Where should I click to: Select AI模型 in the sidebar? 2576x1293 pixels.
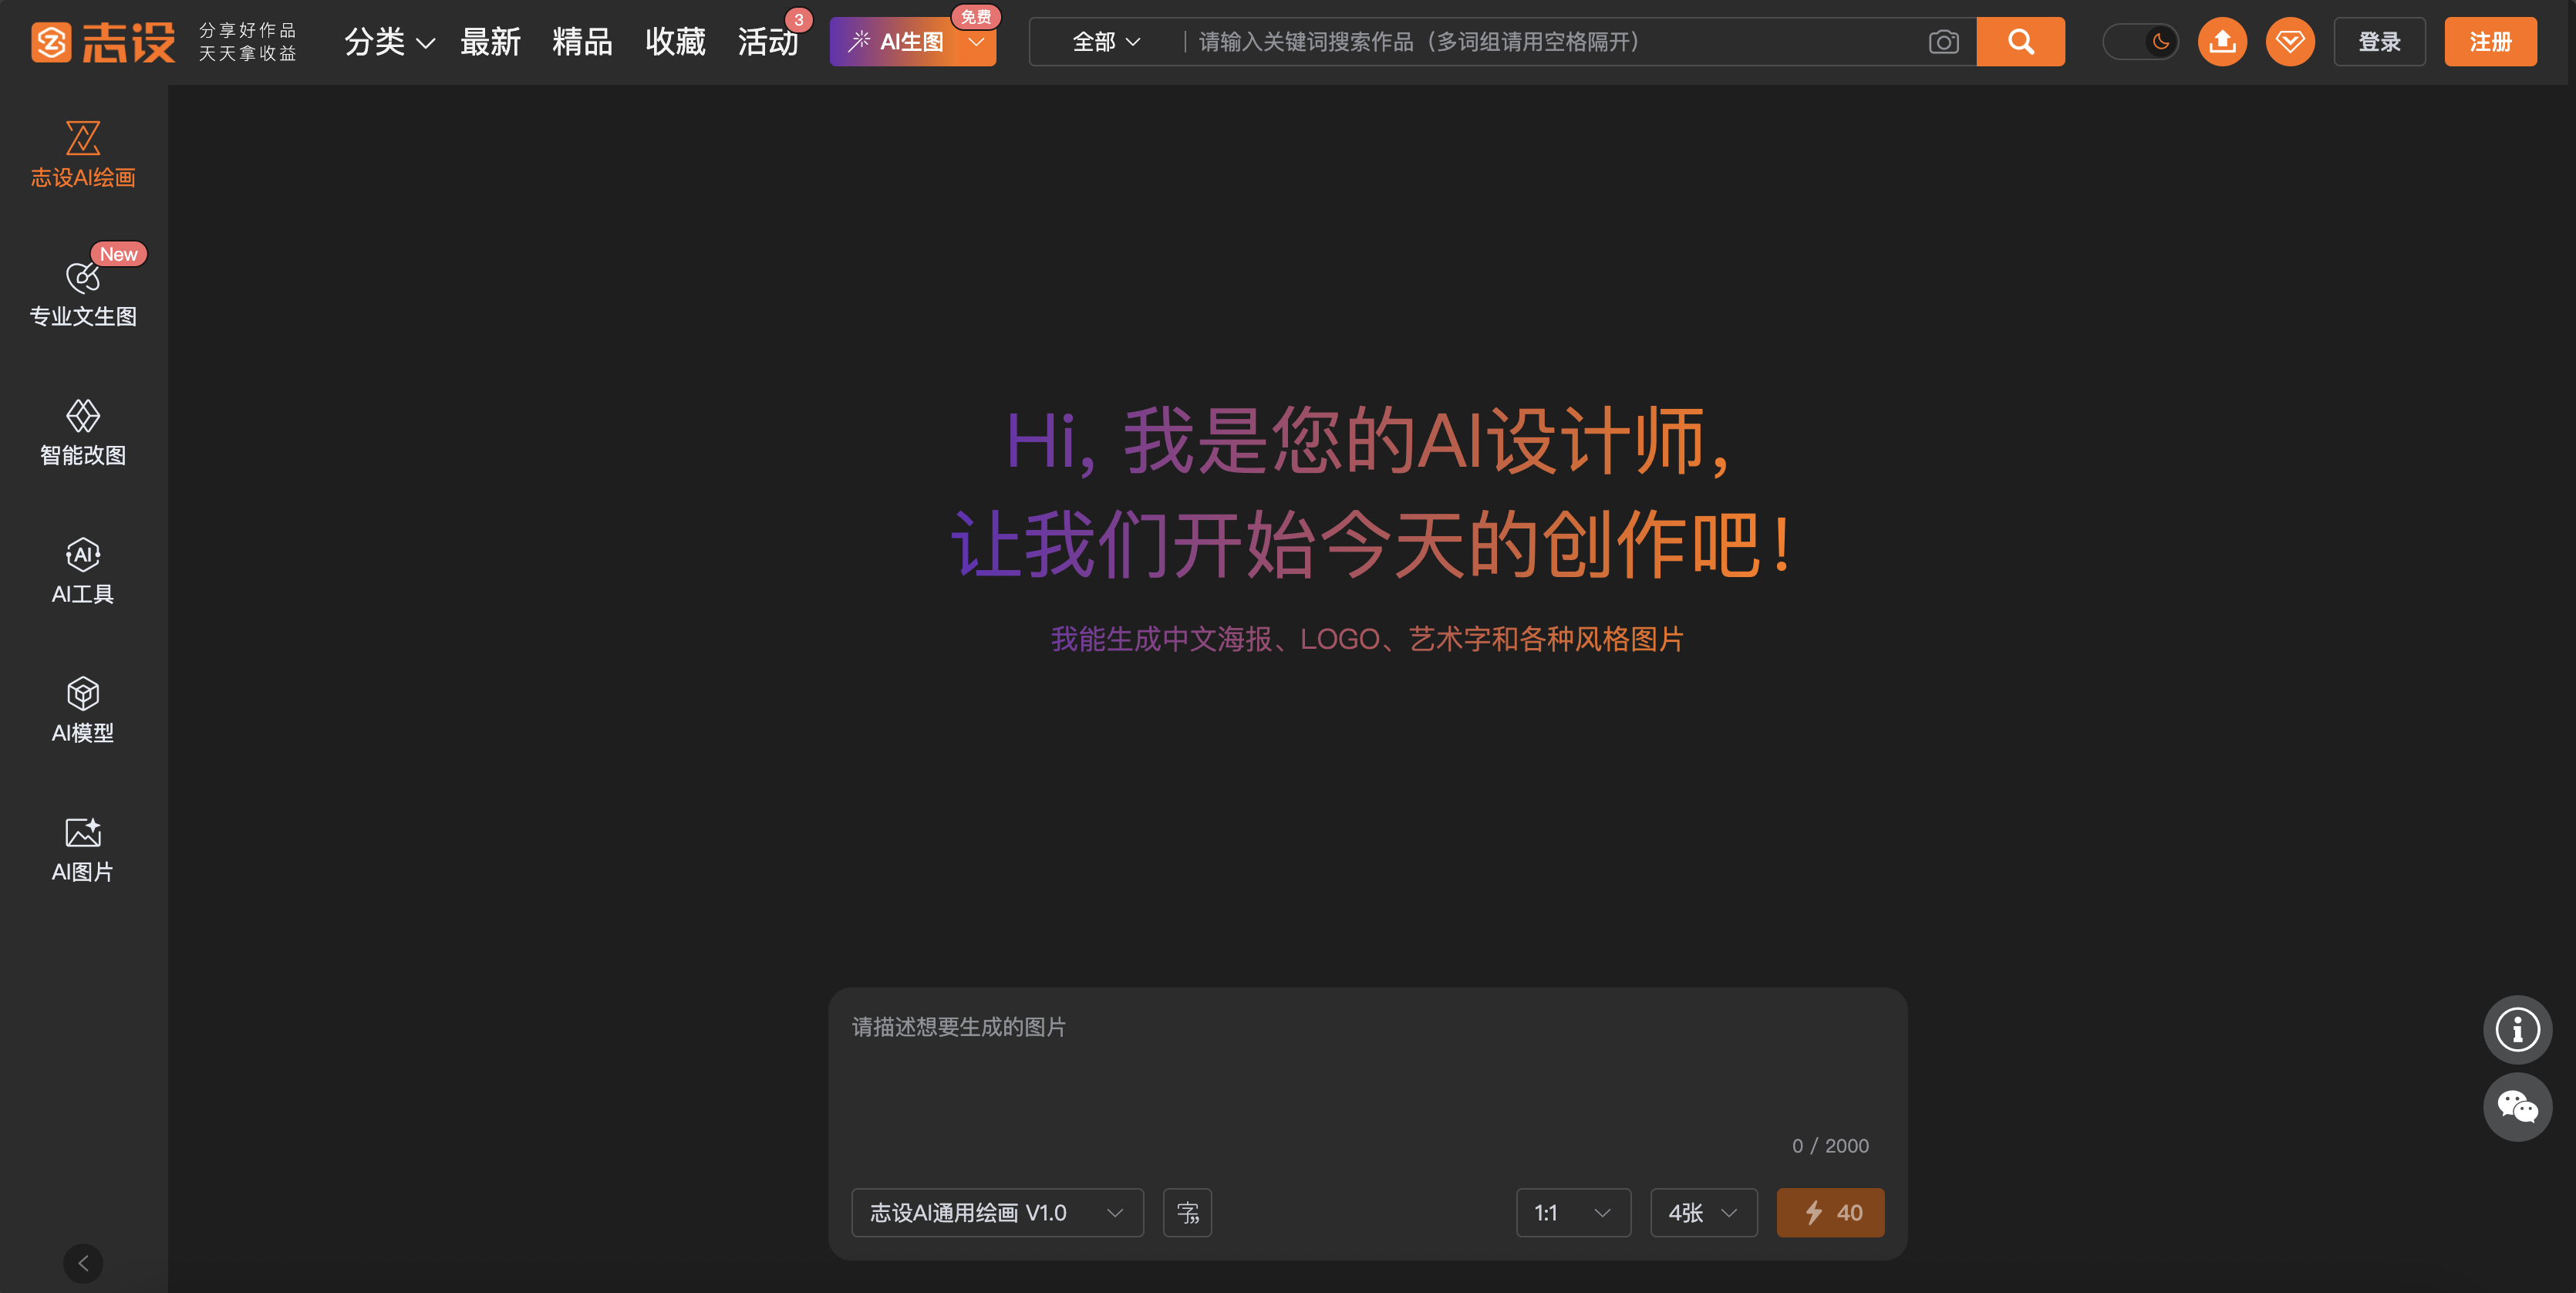pyautogui.click(x=83, y=710)
